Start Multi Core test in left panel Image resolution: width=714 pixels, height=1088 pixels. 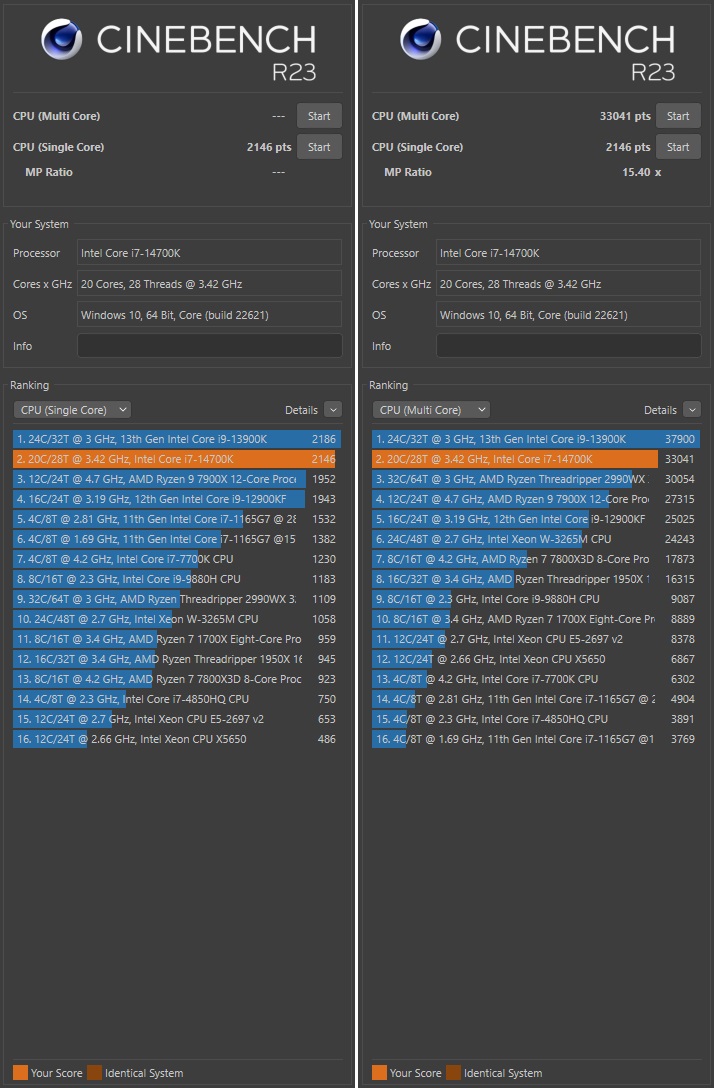[x=319, y=116]
